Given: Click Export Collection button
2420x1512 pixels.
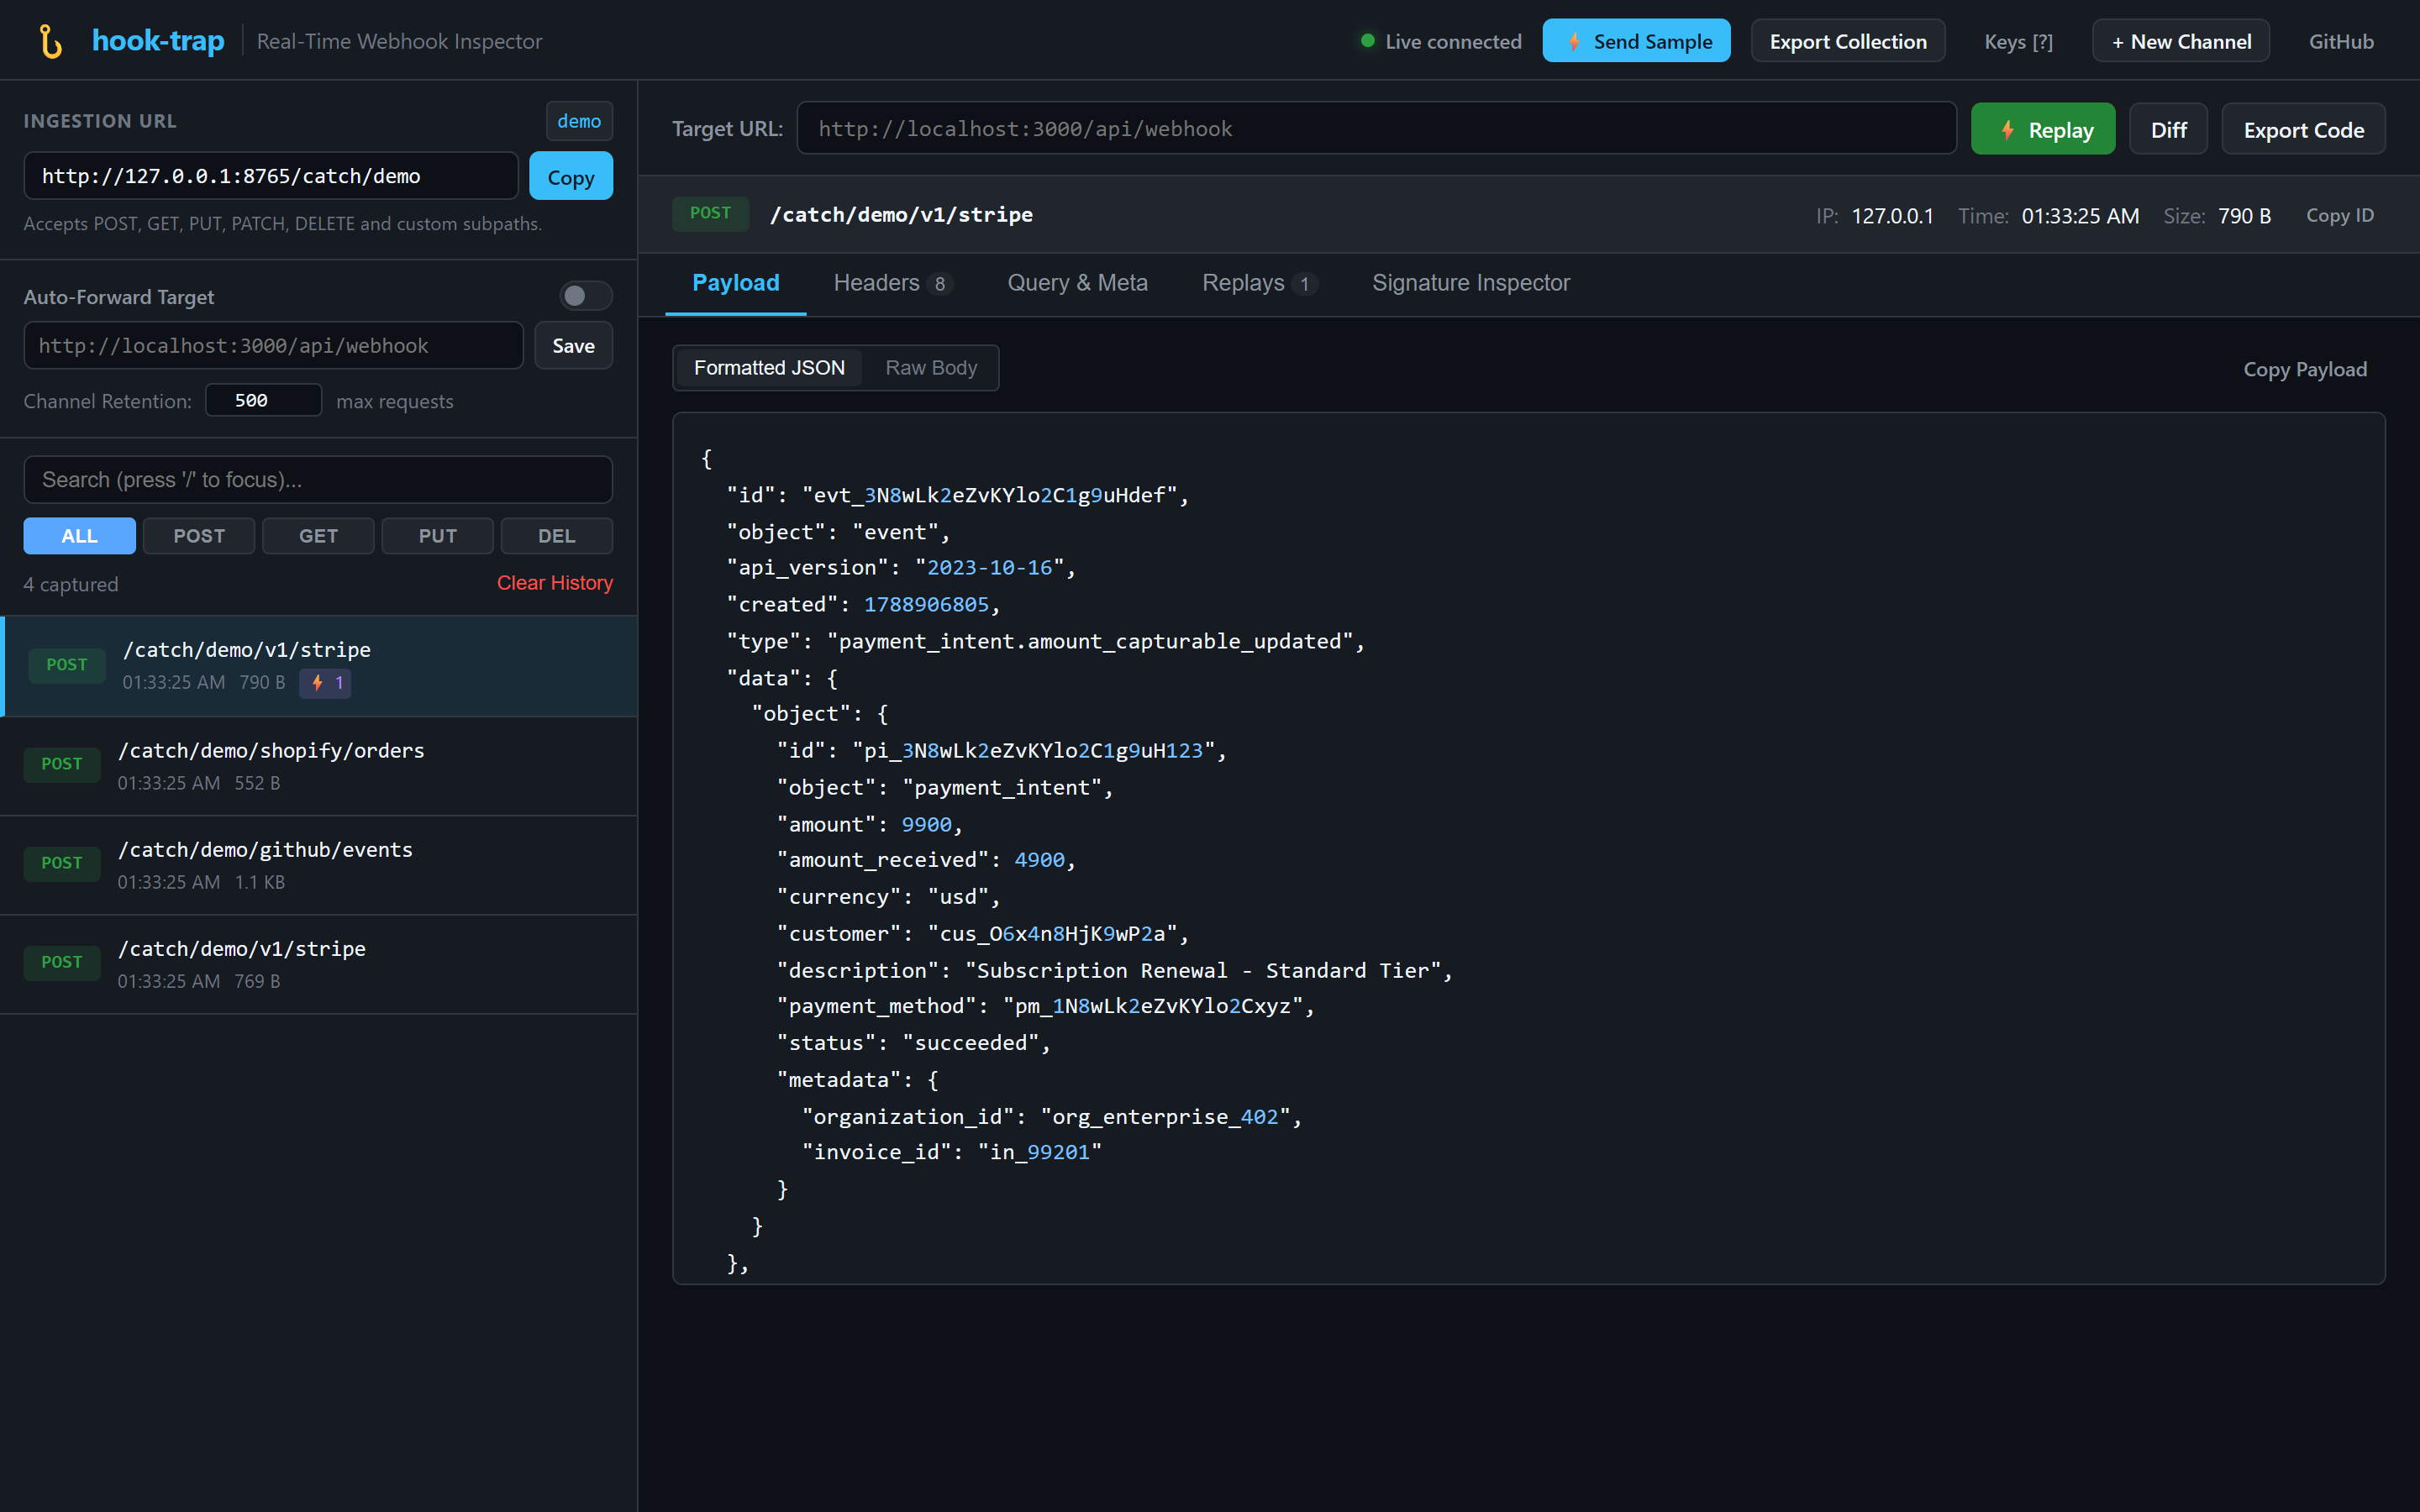Looking at the screenshot, I should point(1848,41).
